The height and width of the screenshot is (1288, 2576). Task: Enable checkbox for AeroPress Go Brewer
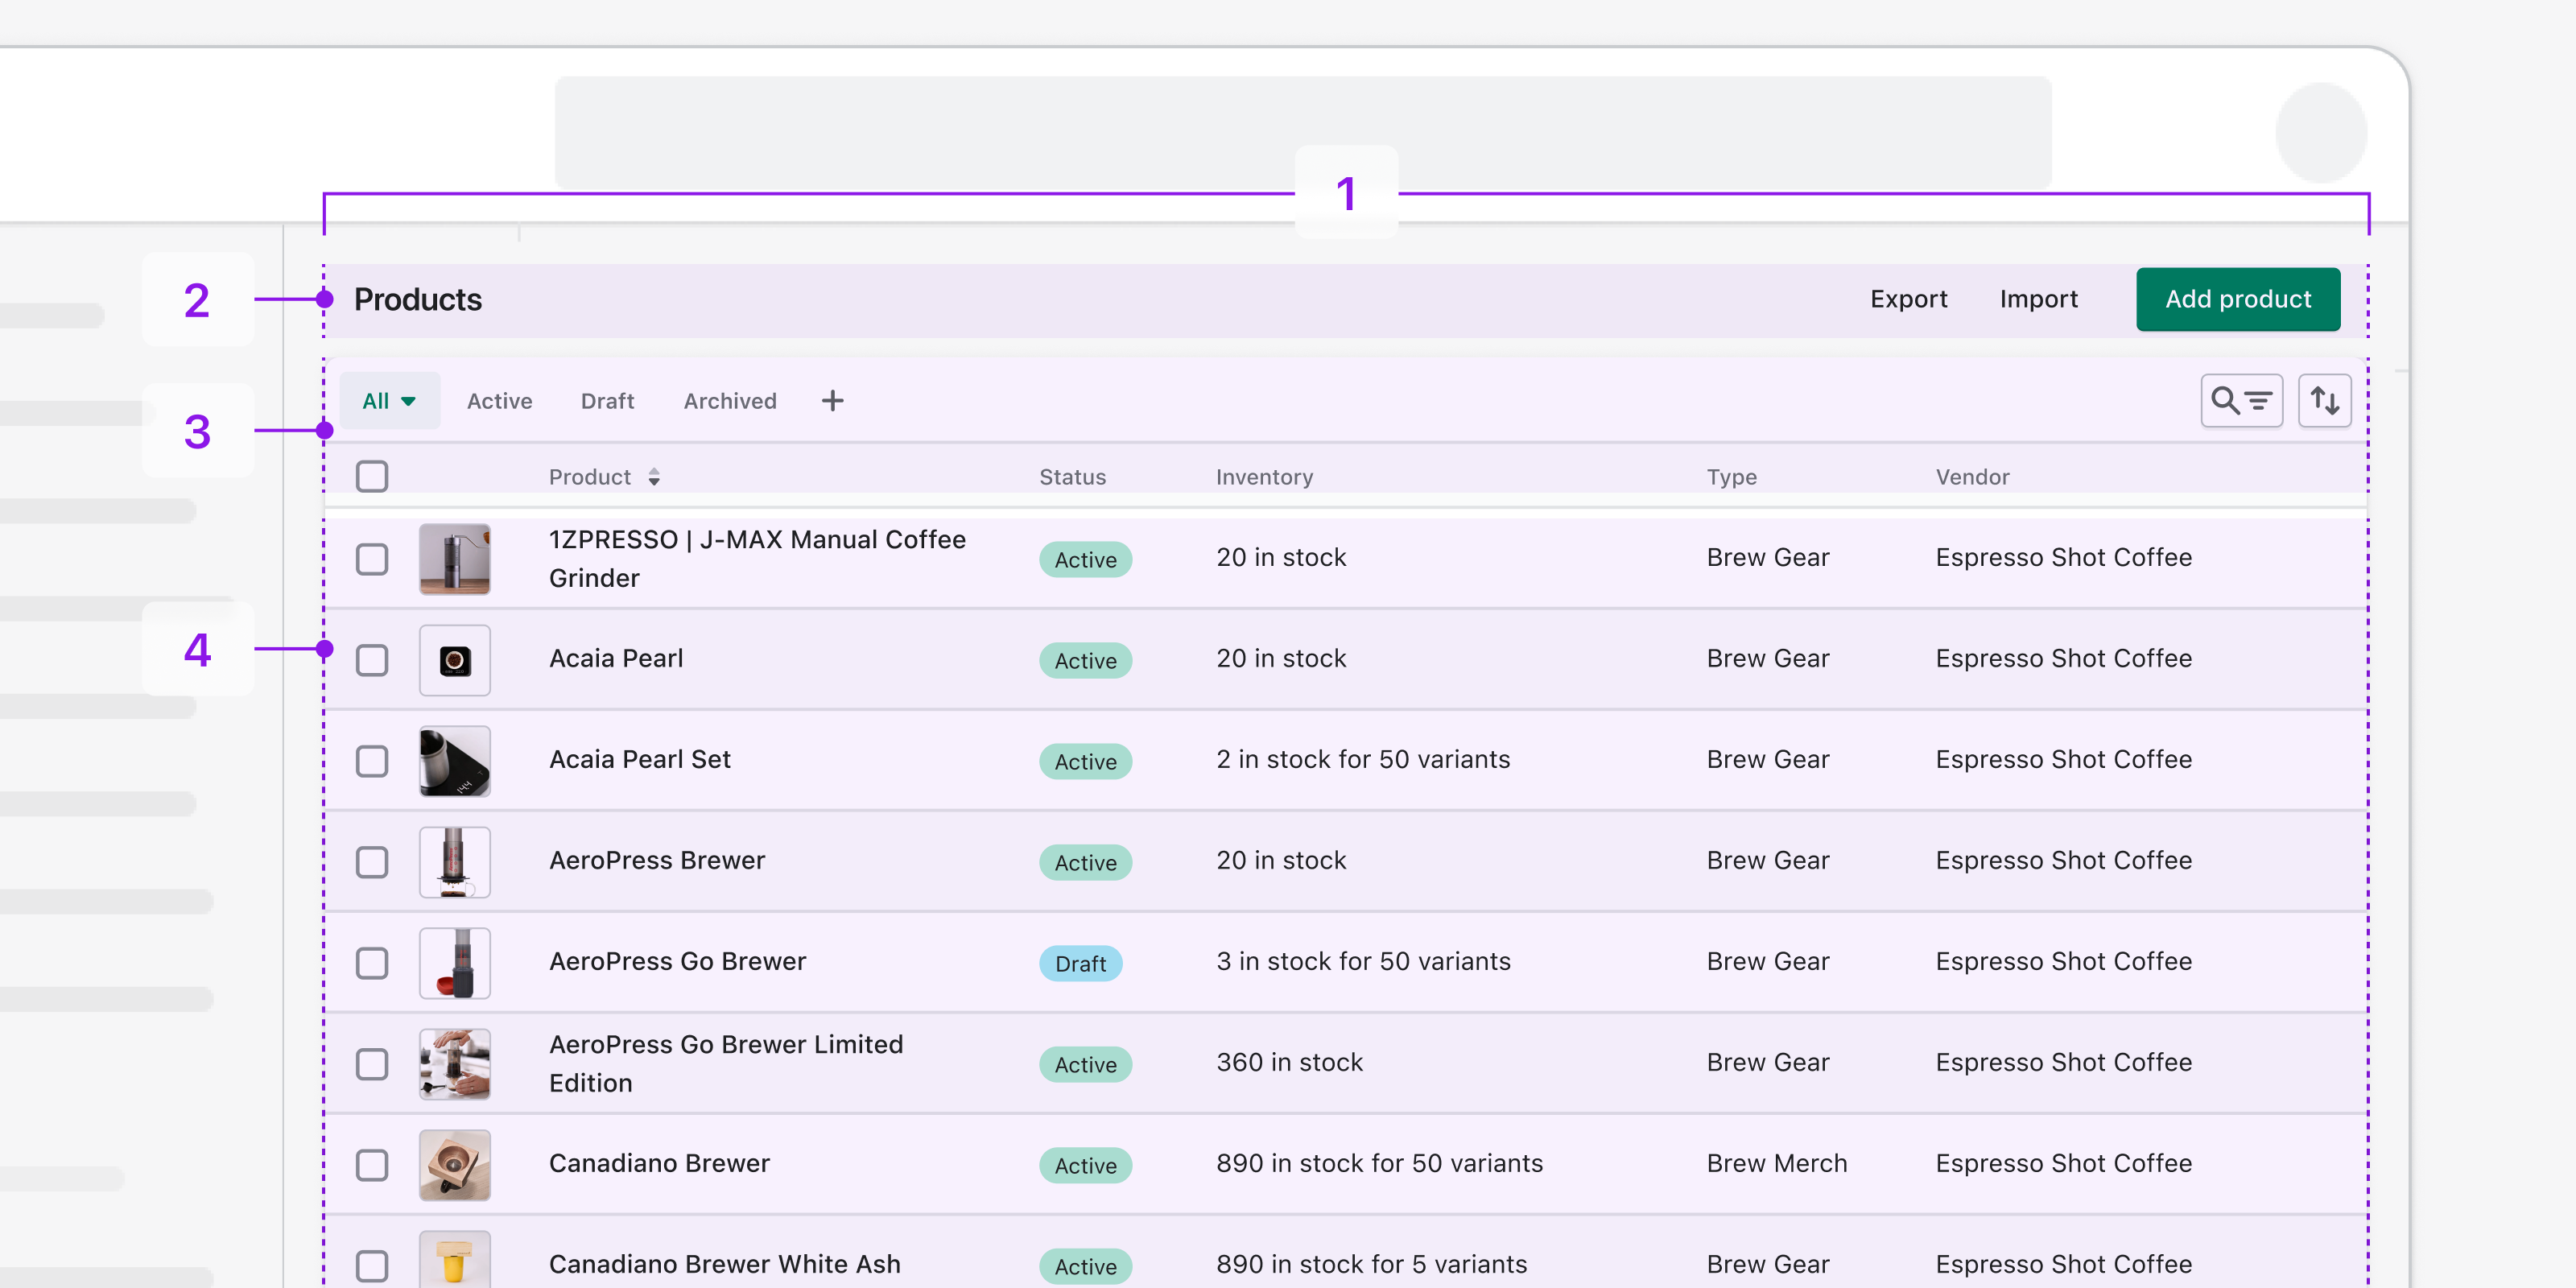click(371, 963)
